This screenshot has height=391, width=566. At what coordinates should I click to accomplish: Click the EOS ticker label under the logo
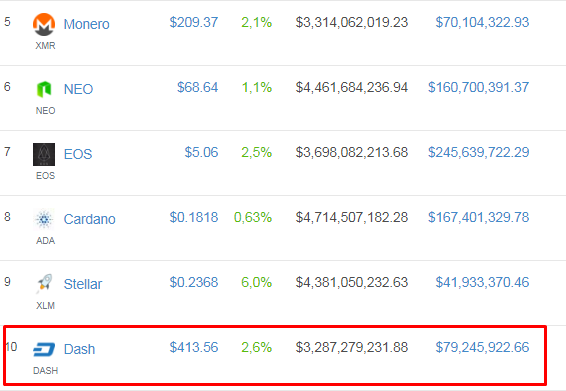pos(45,176)
